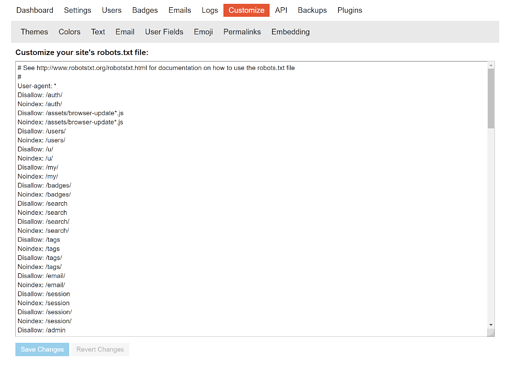Click the textarea scrollbar up arrow
The height and width of the screenshot is (371, 517).
[491, 65]
